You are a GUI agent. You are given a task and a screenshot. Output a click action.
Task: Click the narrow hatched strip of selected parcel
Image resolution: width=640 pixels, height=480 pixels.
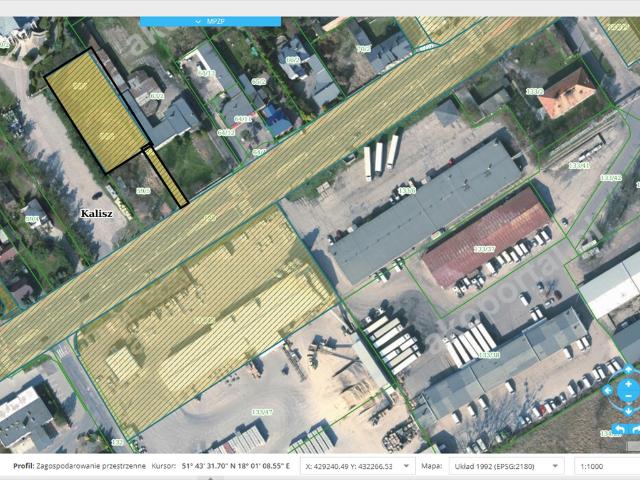tap(166, 178)
